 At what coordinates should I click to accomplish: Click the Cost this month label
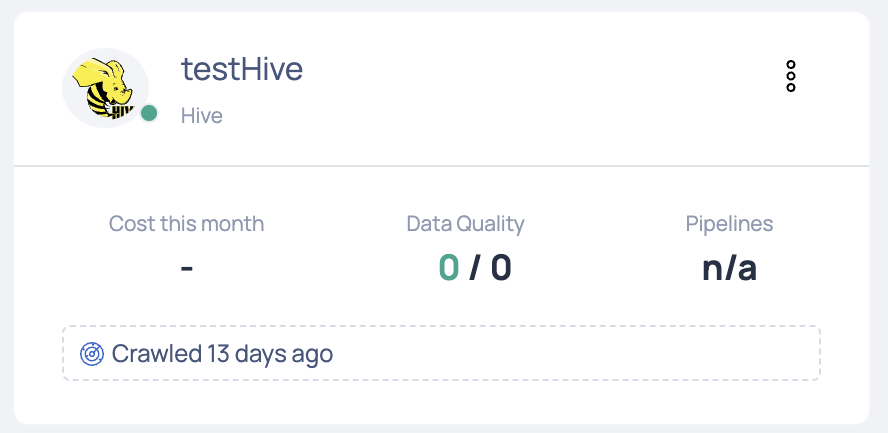[x=186, y=224]
